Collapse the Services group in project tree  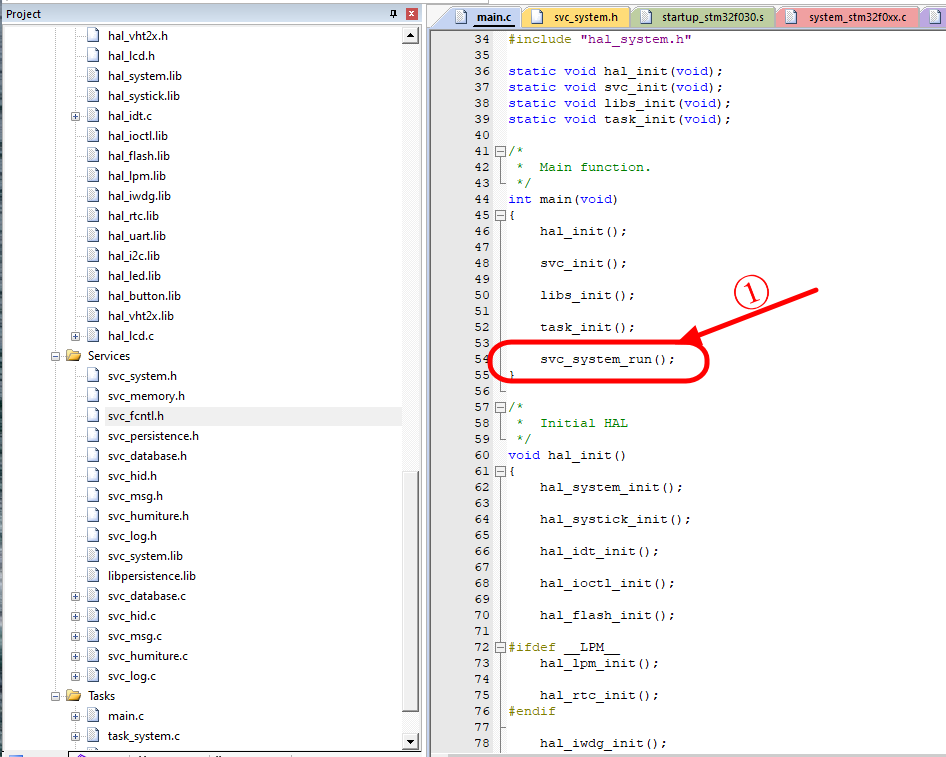(56, 356)
